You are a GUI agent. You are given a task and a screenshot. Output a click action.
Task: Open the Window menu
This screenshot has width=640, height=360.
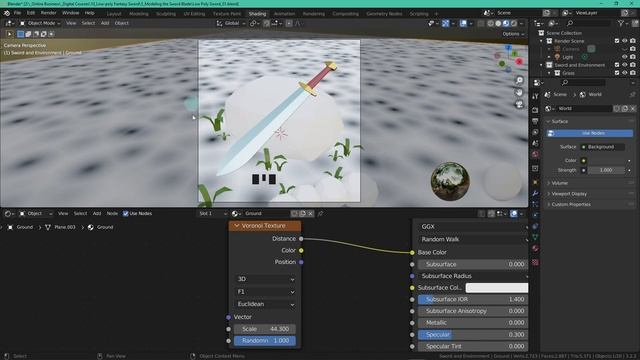tap(70, 13)
